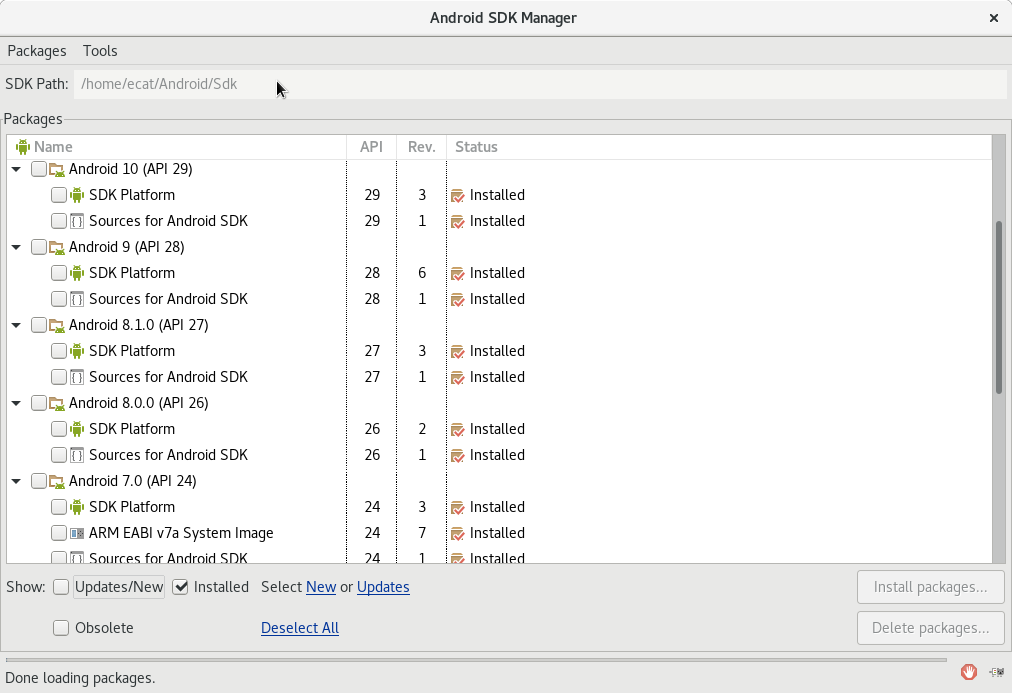This screenshot has height=693, width=1012.
Task: Collapse the Android 8.0.0 (API 26) group
Action: 17,403
